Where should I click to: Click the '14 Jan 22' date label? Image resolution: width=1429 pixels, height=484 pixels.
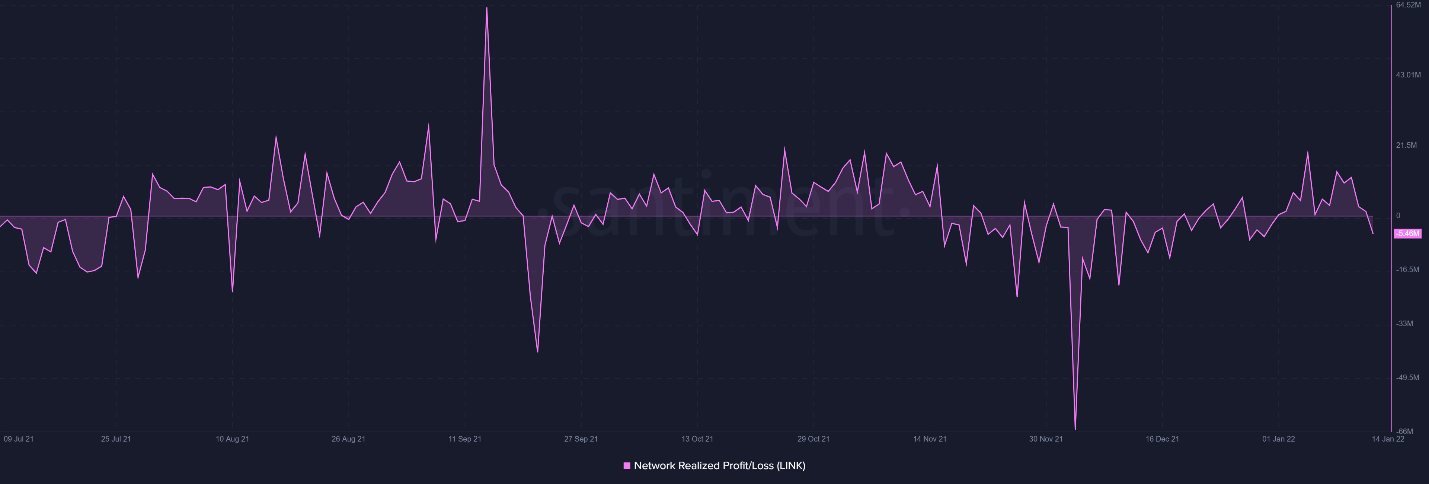point(1389,439)
